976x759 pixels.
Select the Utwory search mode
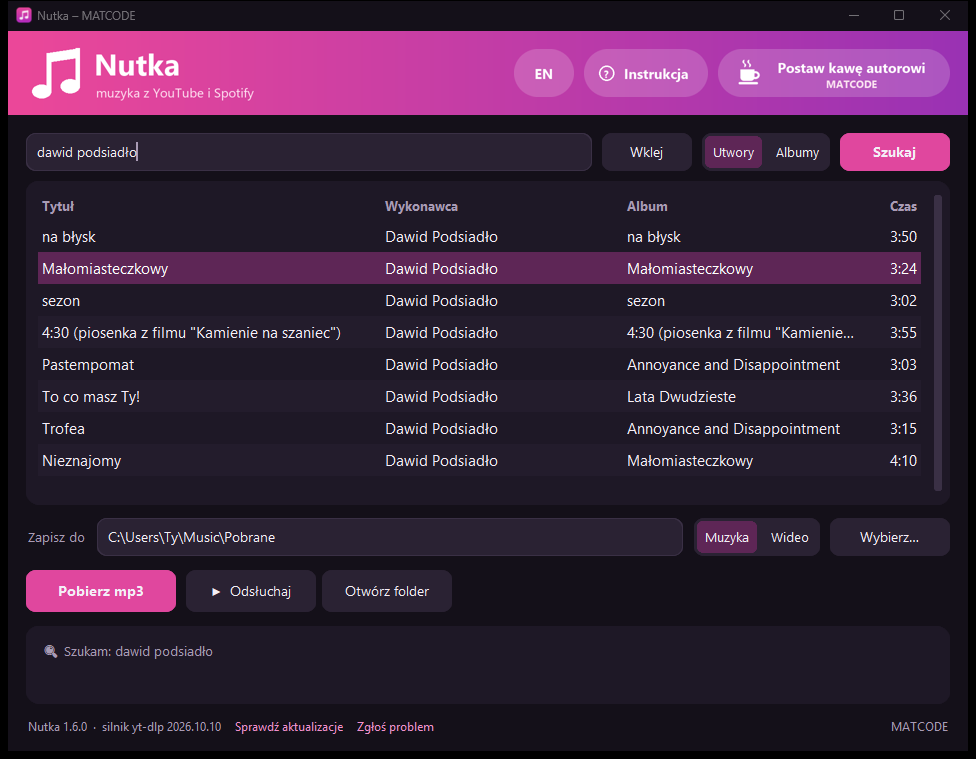tap(733, 152)
